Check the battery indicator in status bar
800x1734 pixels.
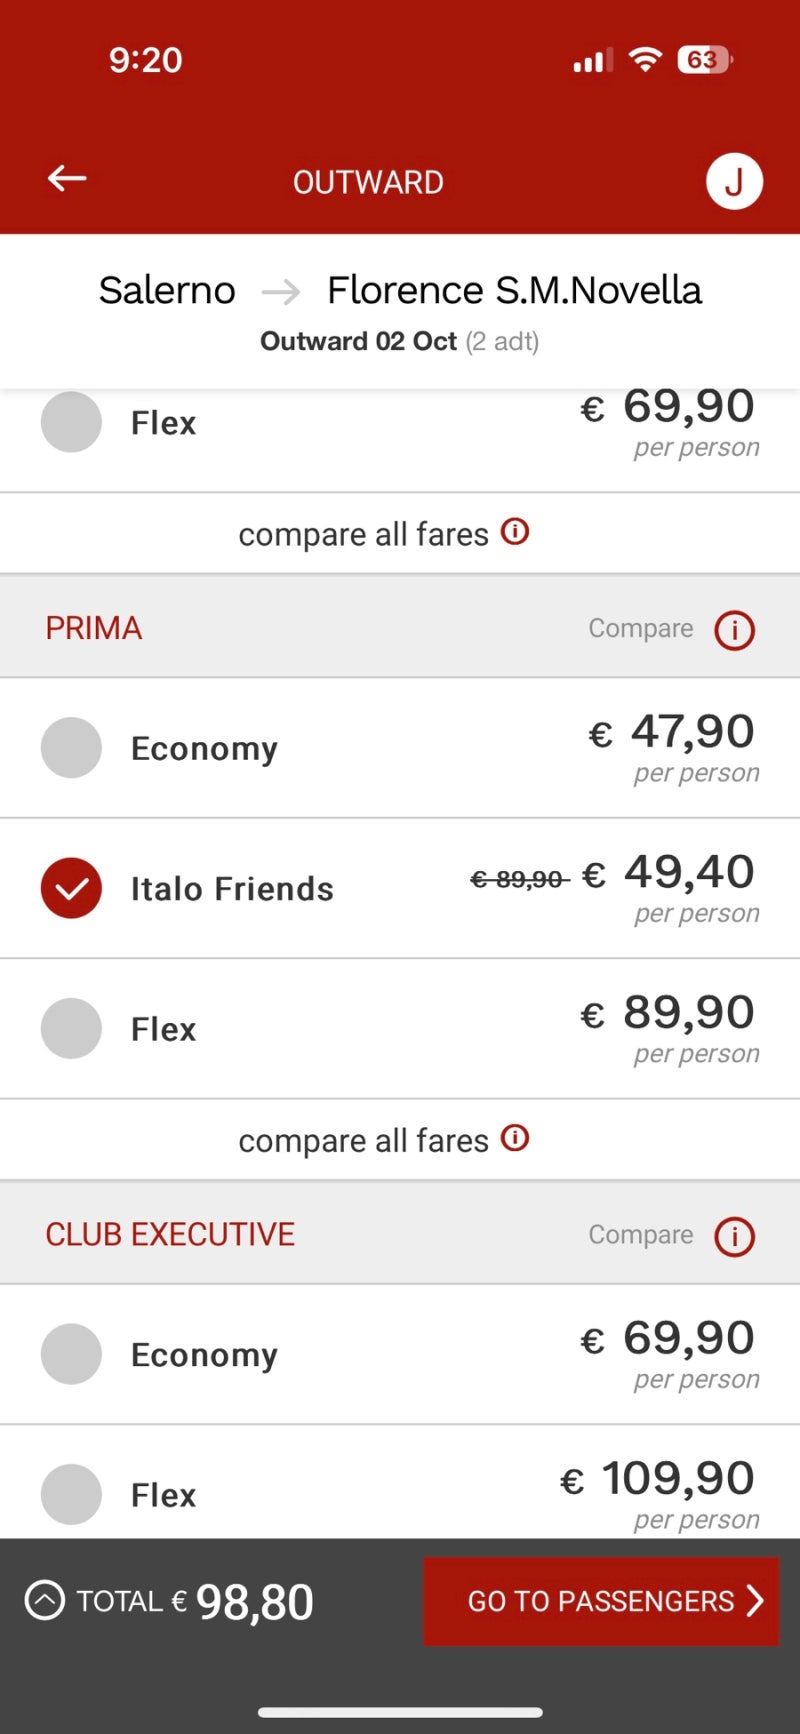tap(705, 60)
